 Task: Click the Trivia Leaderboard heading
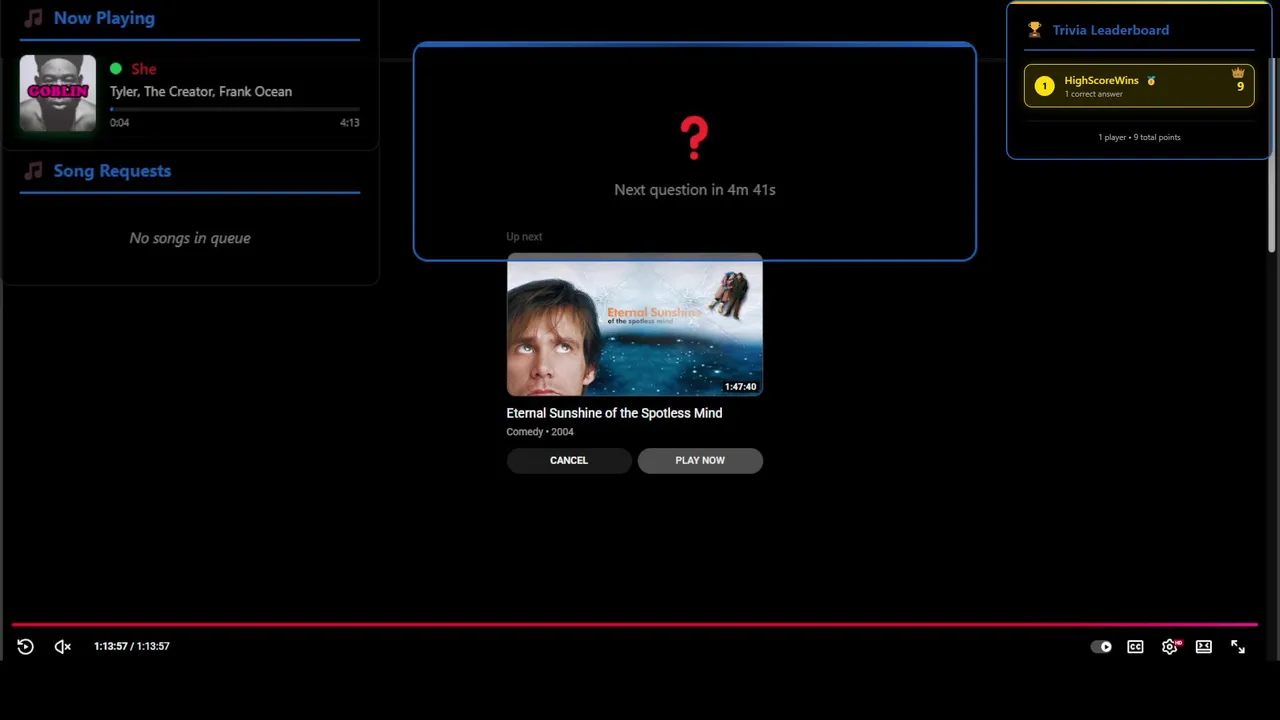1111,30
